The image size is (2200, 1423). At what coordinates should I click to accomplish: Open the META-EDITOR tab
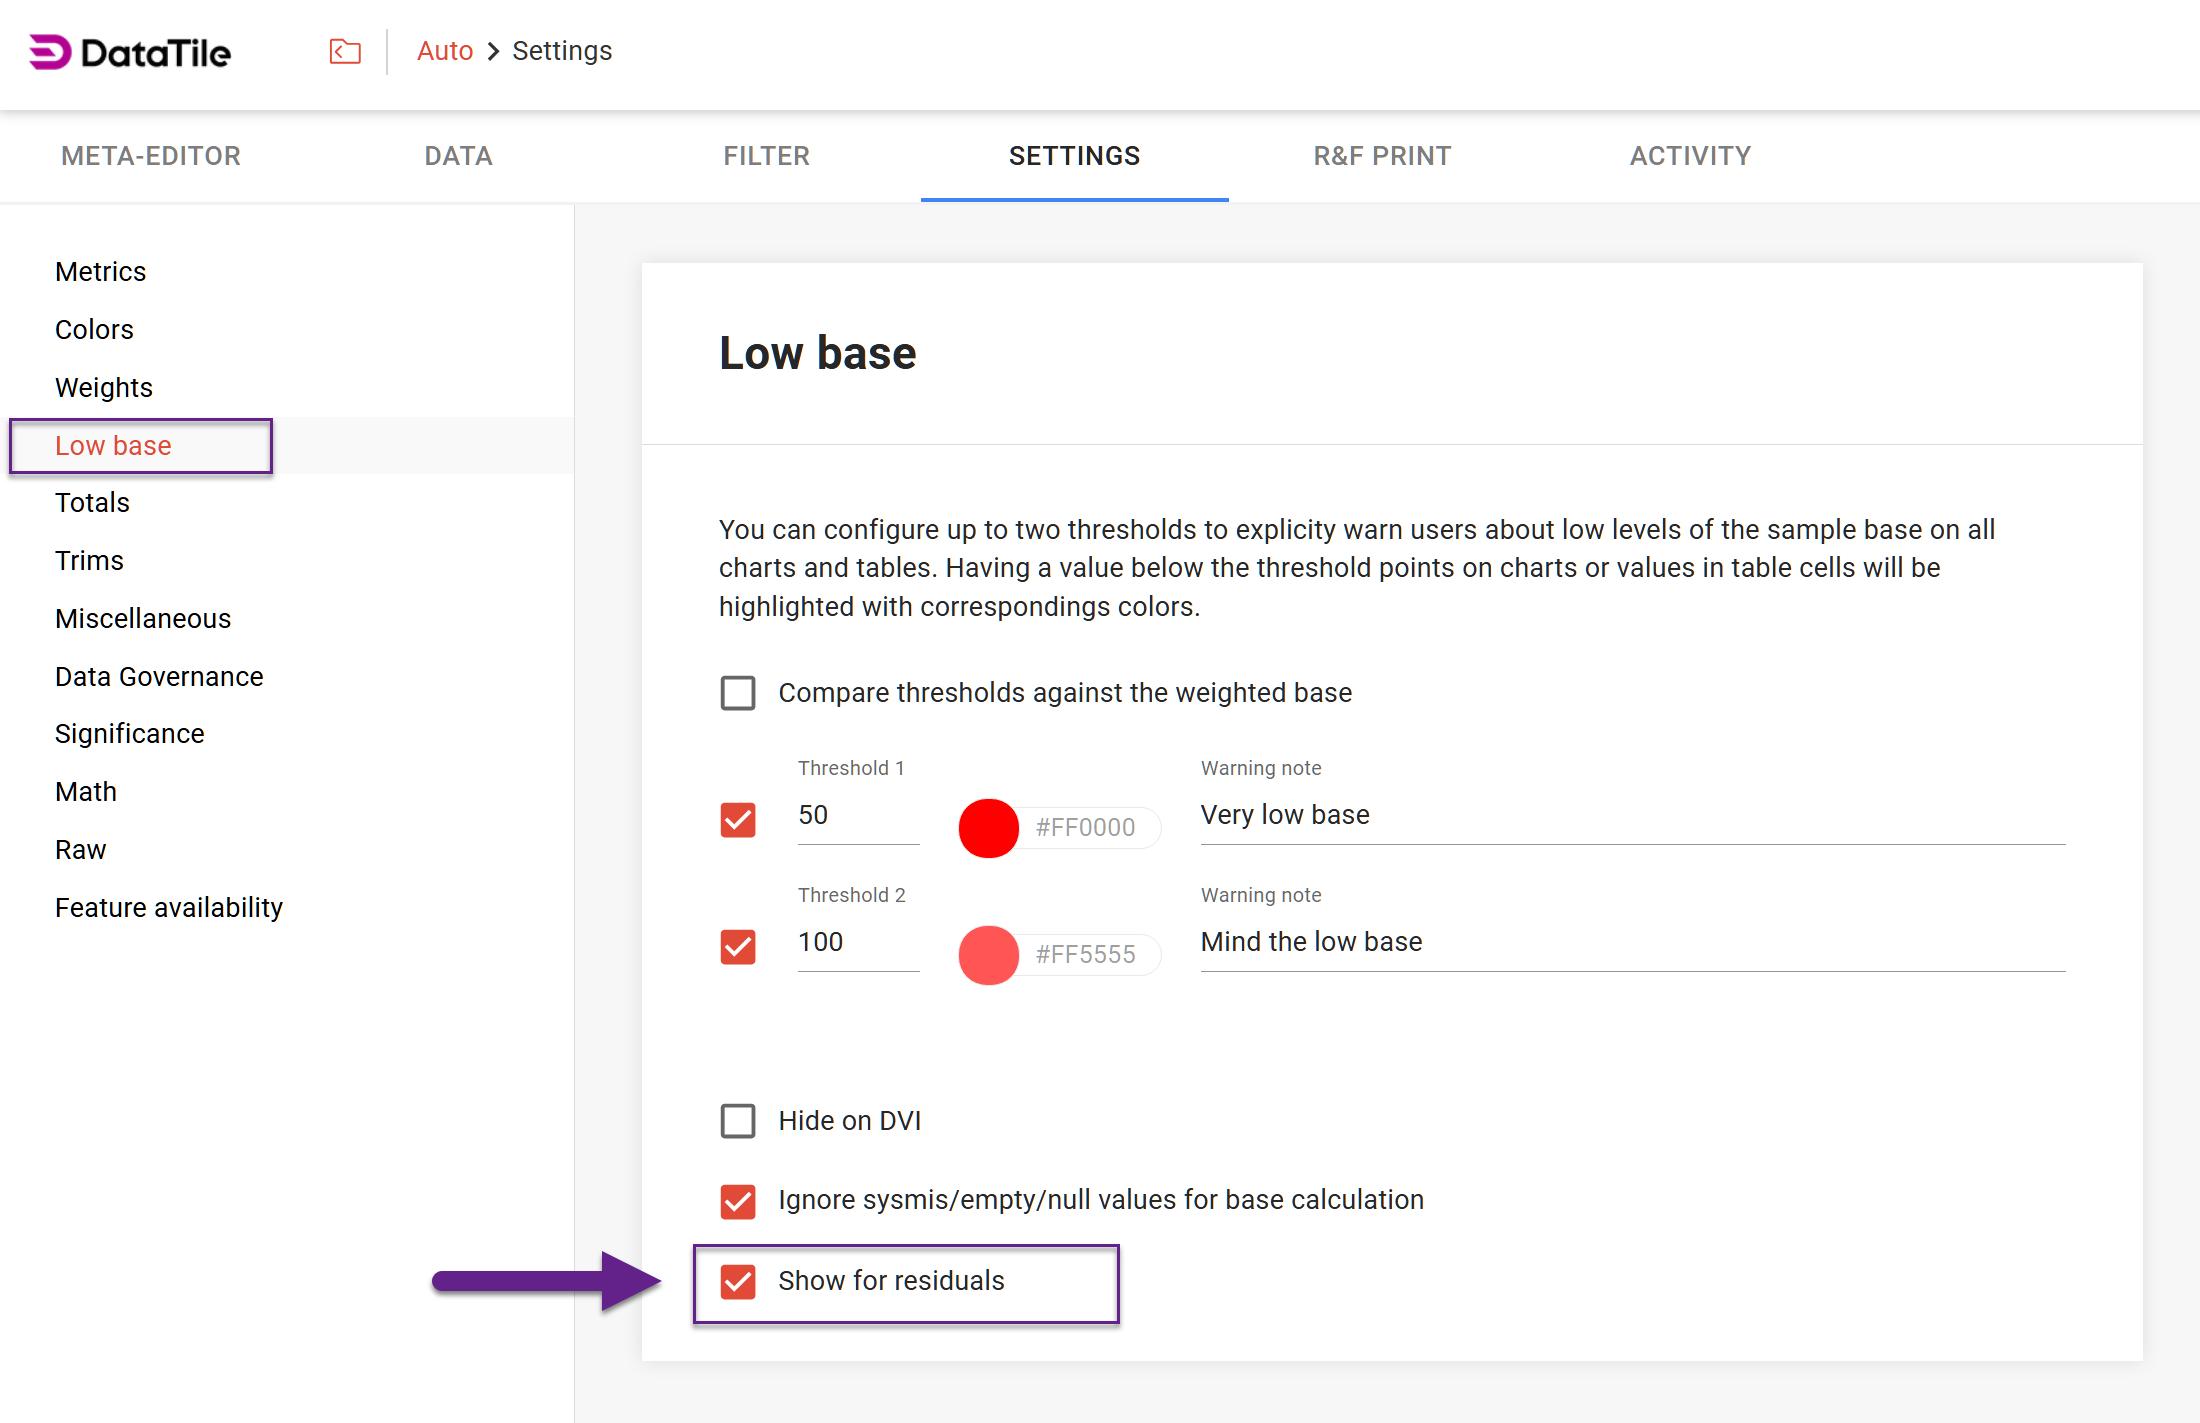pyautogui.click(x=151, y=156)
